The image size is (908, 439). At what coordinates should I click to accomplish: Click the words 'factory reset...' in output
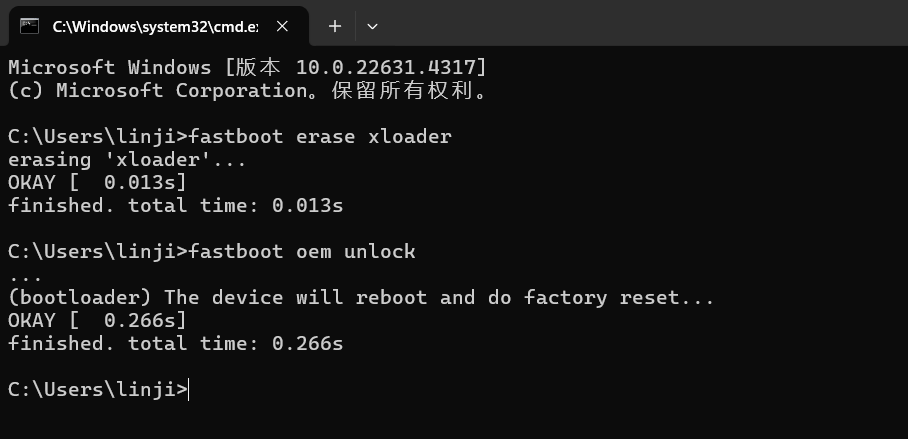click(x=618, y=298)
